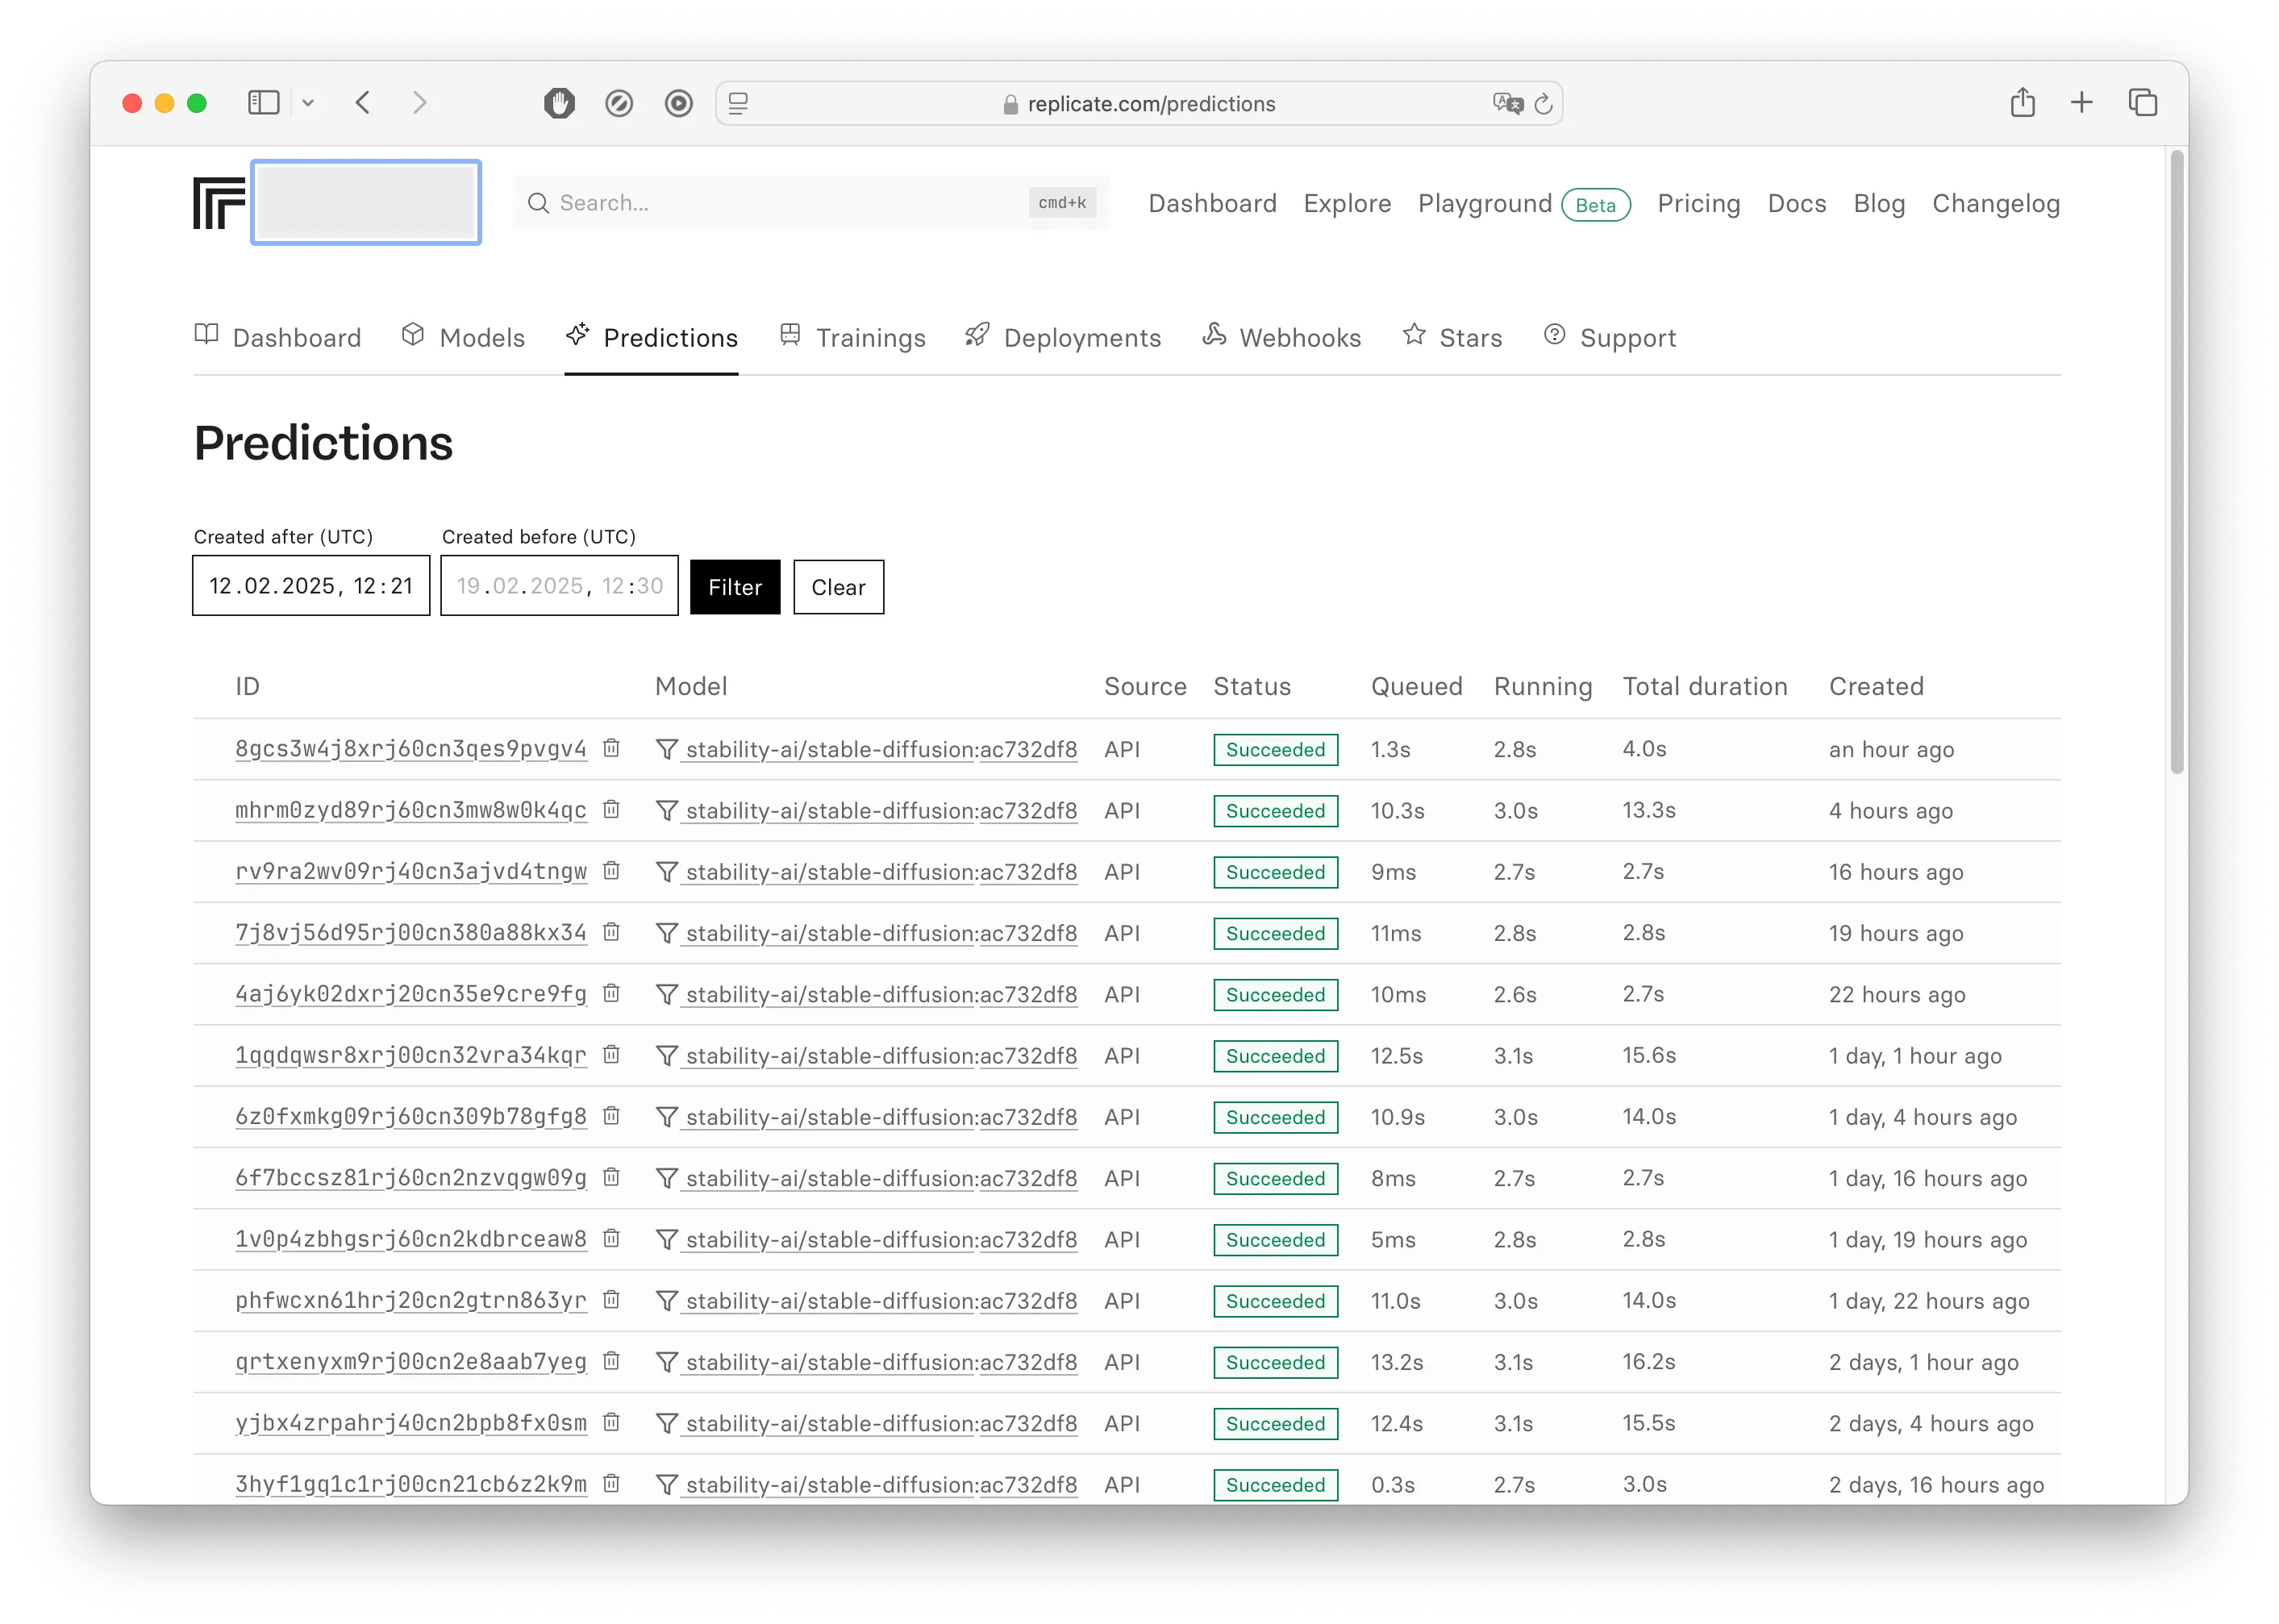This screenshot has height=1624, width=2279.
Task: Click the reader view icon in address bar
Action: pyautogui.click(x=738, y=104)
